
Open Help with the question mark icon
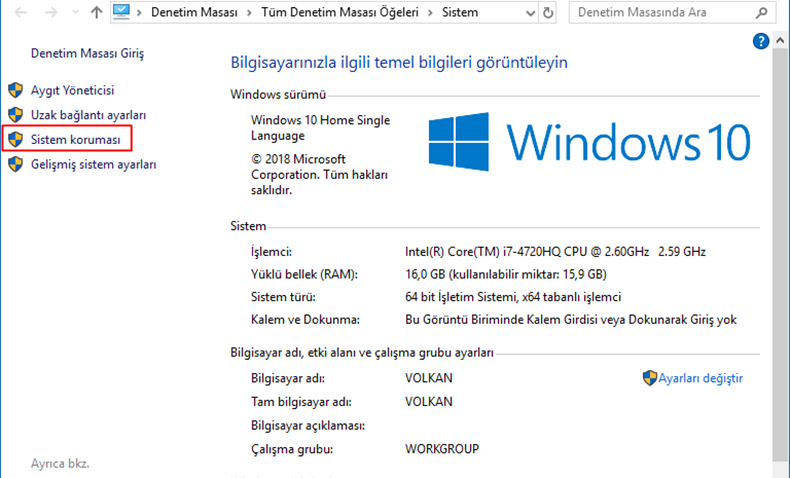coord(761,41)
